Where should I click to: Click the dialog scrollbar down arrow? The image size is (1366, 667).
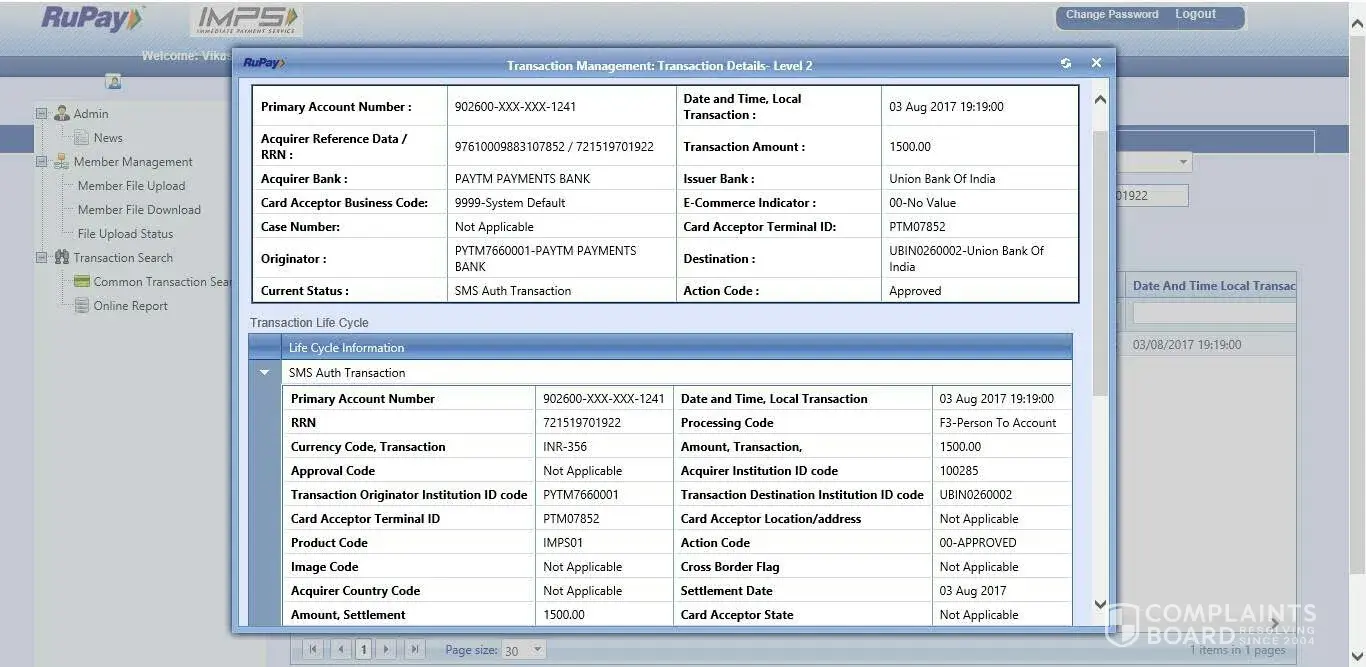pyautogui.click(x=1100, y=604)
